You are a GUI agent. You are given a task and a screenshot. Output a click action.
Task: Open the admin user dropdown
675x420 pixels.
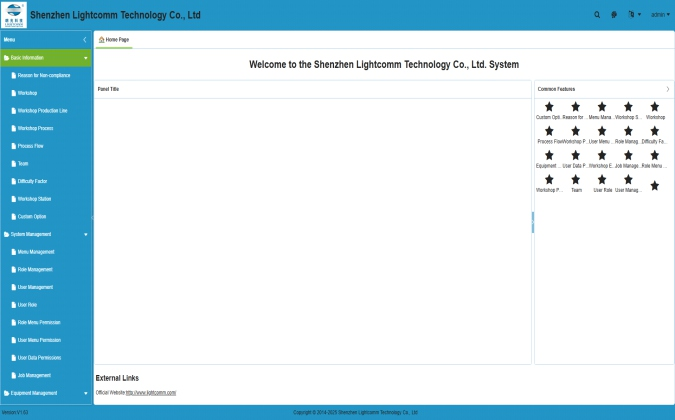pyautogui.click(x=660, y=15)
